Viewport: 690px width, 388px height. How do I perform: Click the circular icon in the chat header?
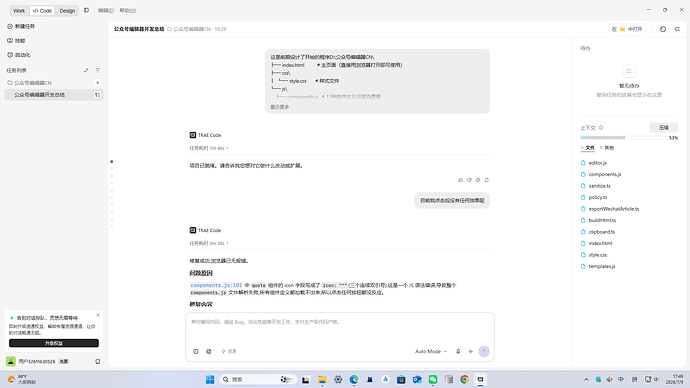tap(663, 29)
